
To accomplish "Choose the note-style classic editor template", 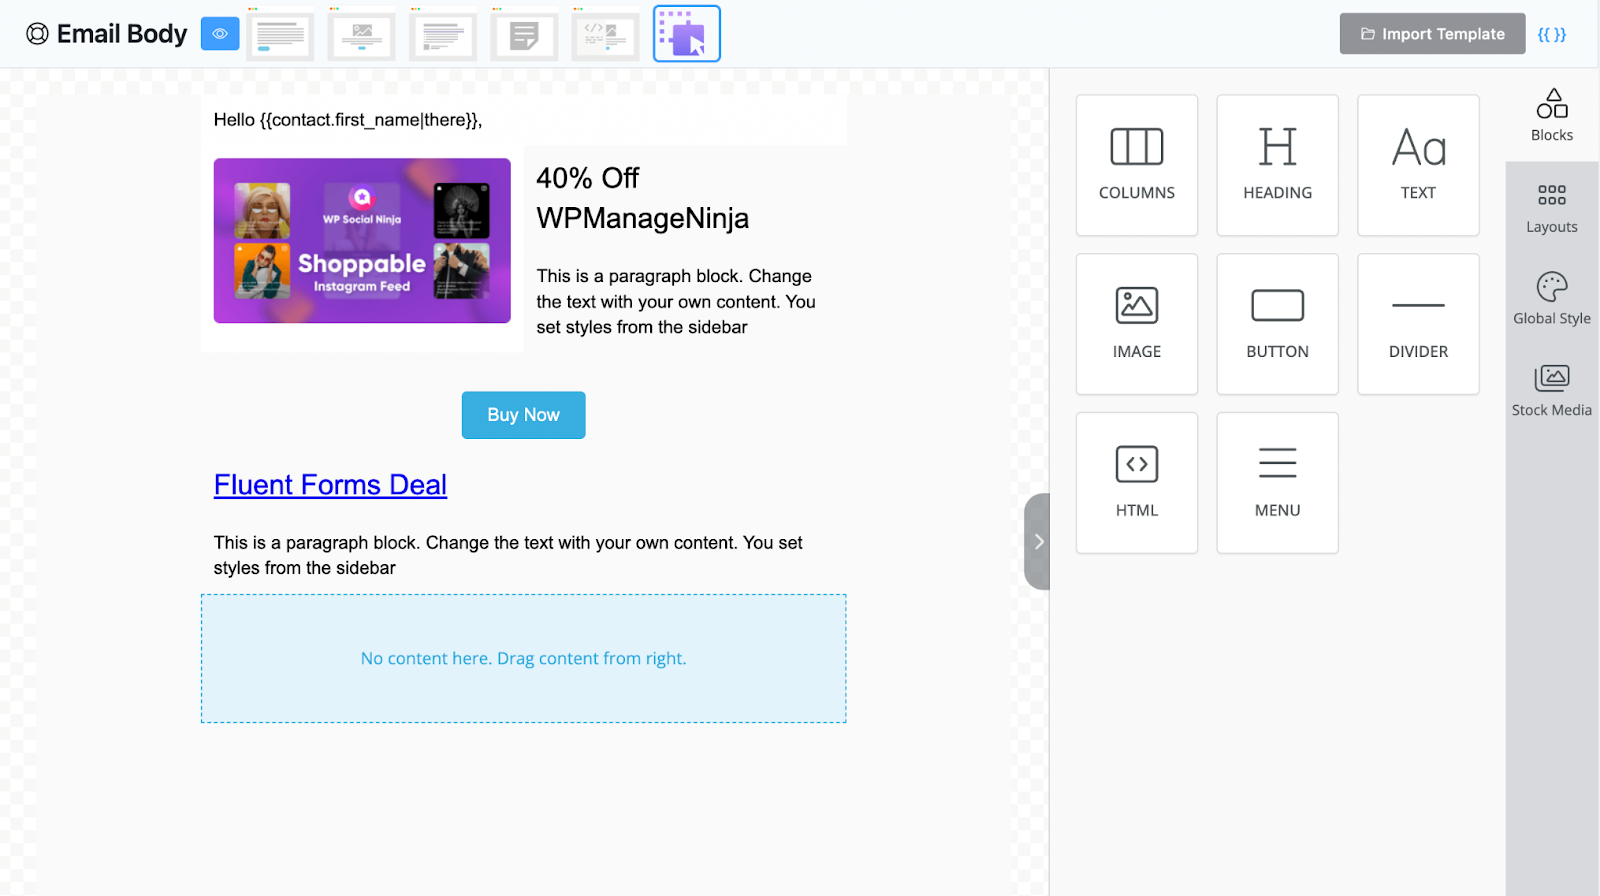I will 524,34.
